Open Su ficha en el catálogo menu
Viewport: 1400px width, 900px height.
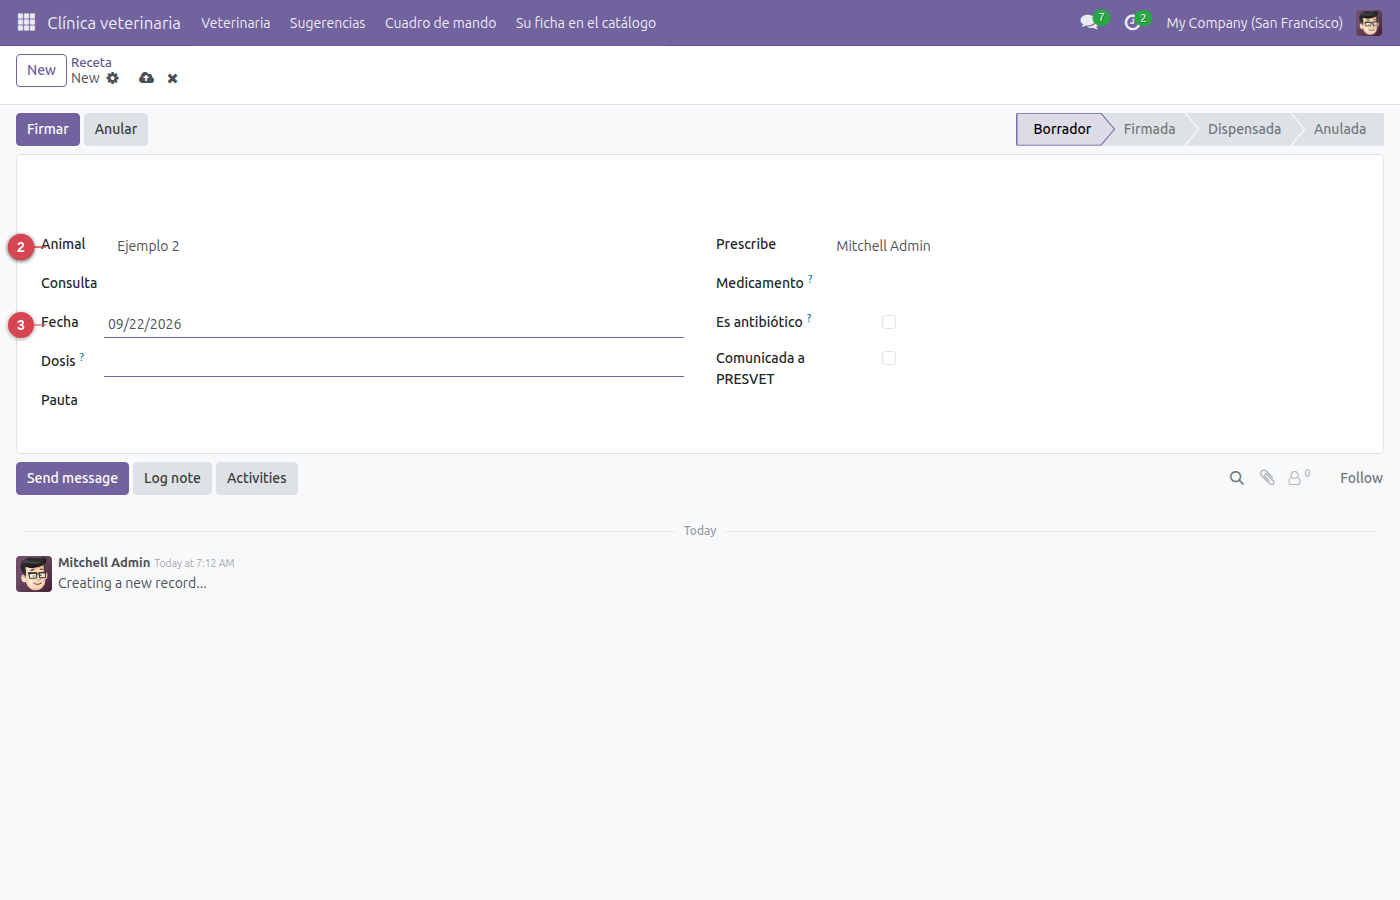coord(586,23)
